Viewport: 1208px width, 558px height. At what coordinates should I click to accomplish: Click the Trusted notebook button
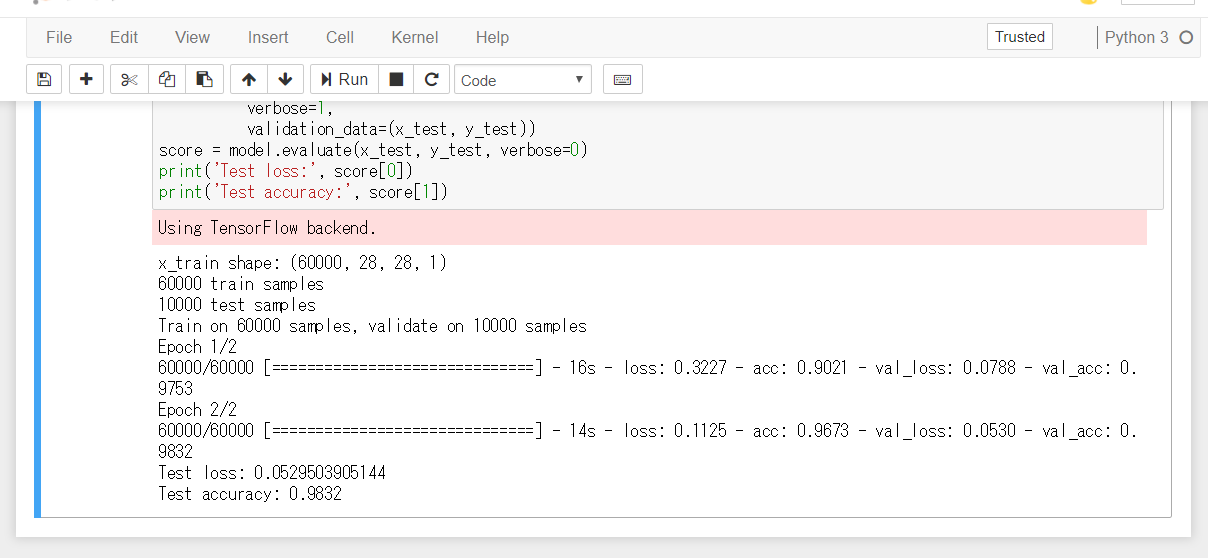[x=1020, y=37]
